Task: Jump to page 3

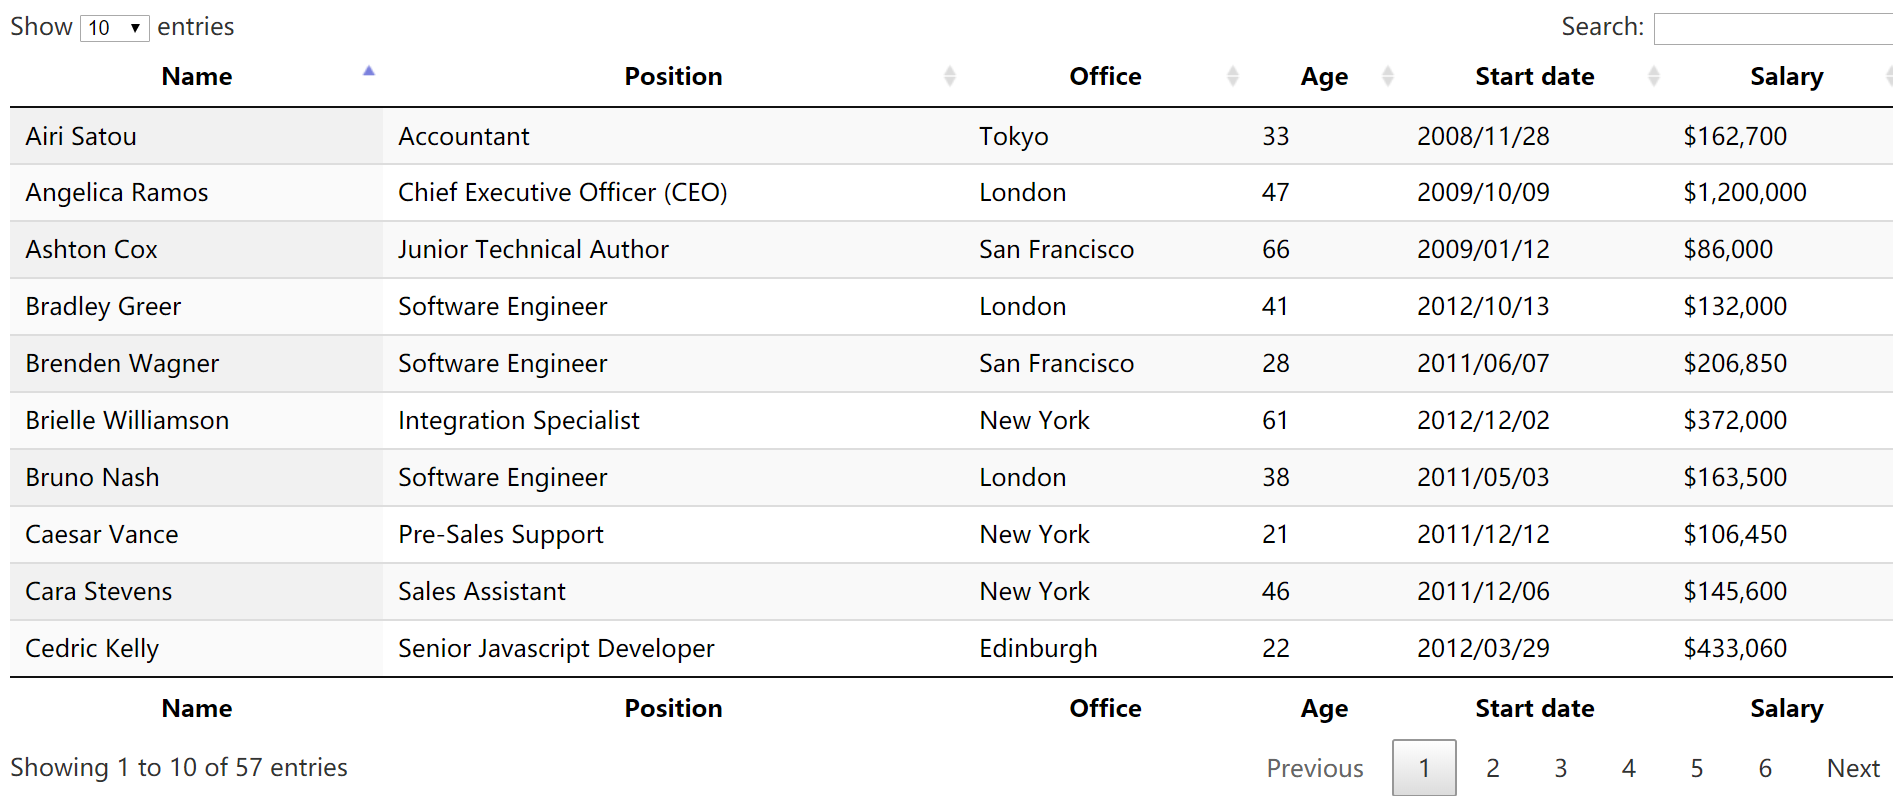Action: [x=1560, y=768]
